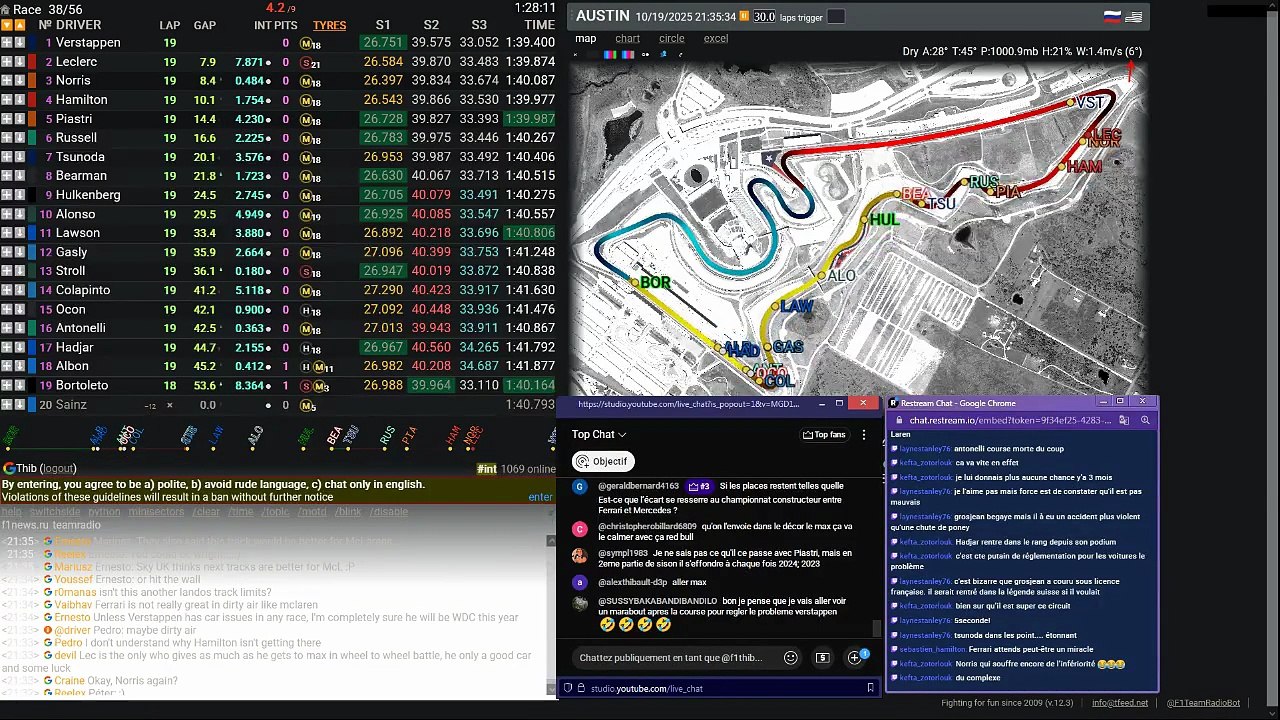This screenshot has width=1280, height=720.
Task: Click the logout link next to Thib
Action: click(58, 468)
